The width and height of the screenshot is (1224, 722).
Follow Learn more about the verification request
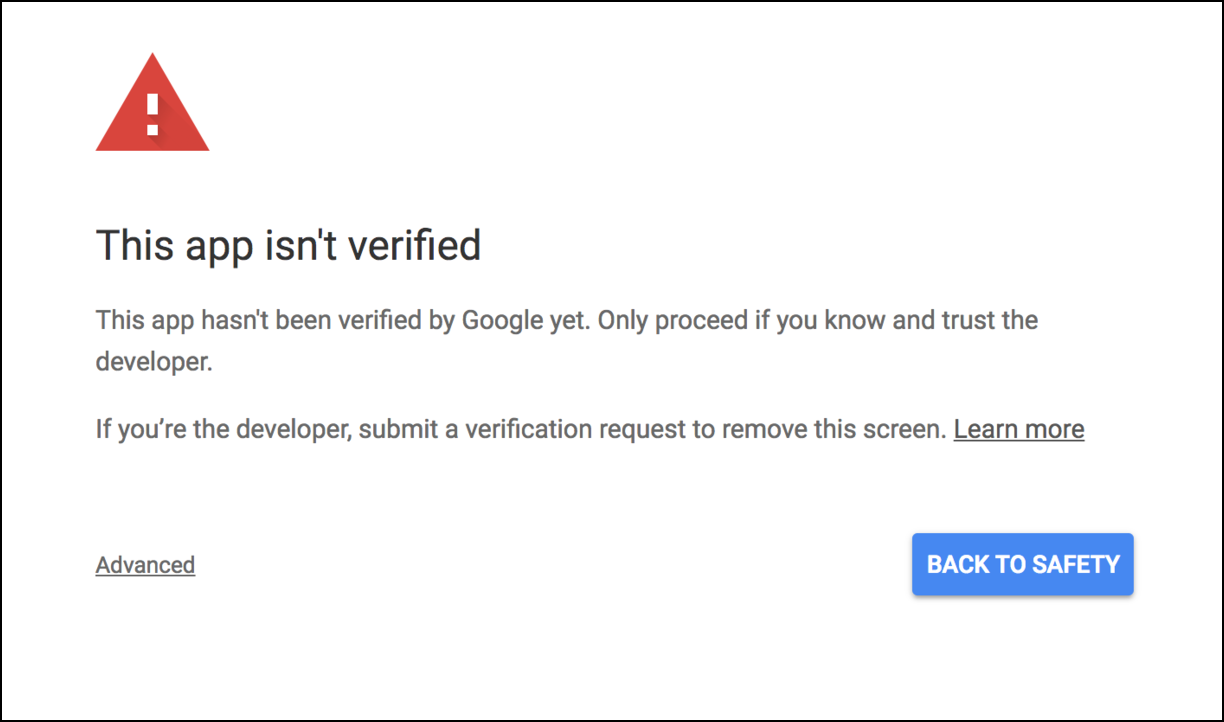pos(1019,429)
